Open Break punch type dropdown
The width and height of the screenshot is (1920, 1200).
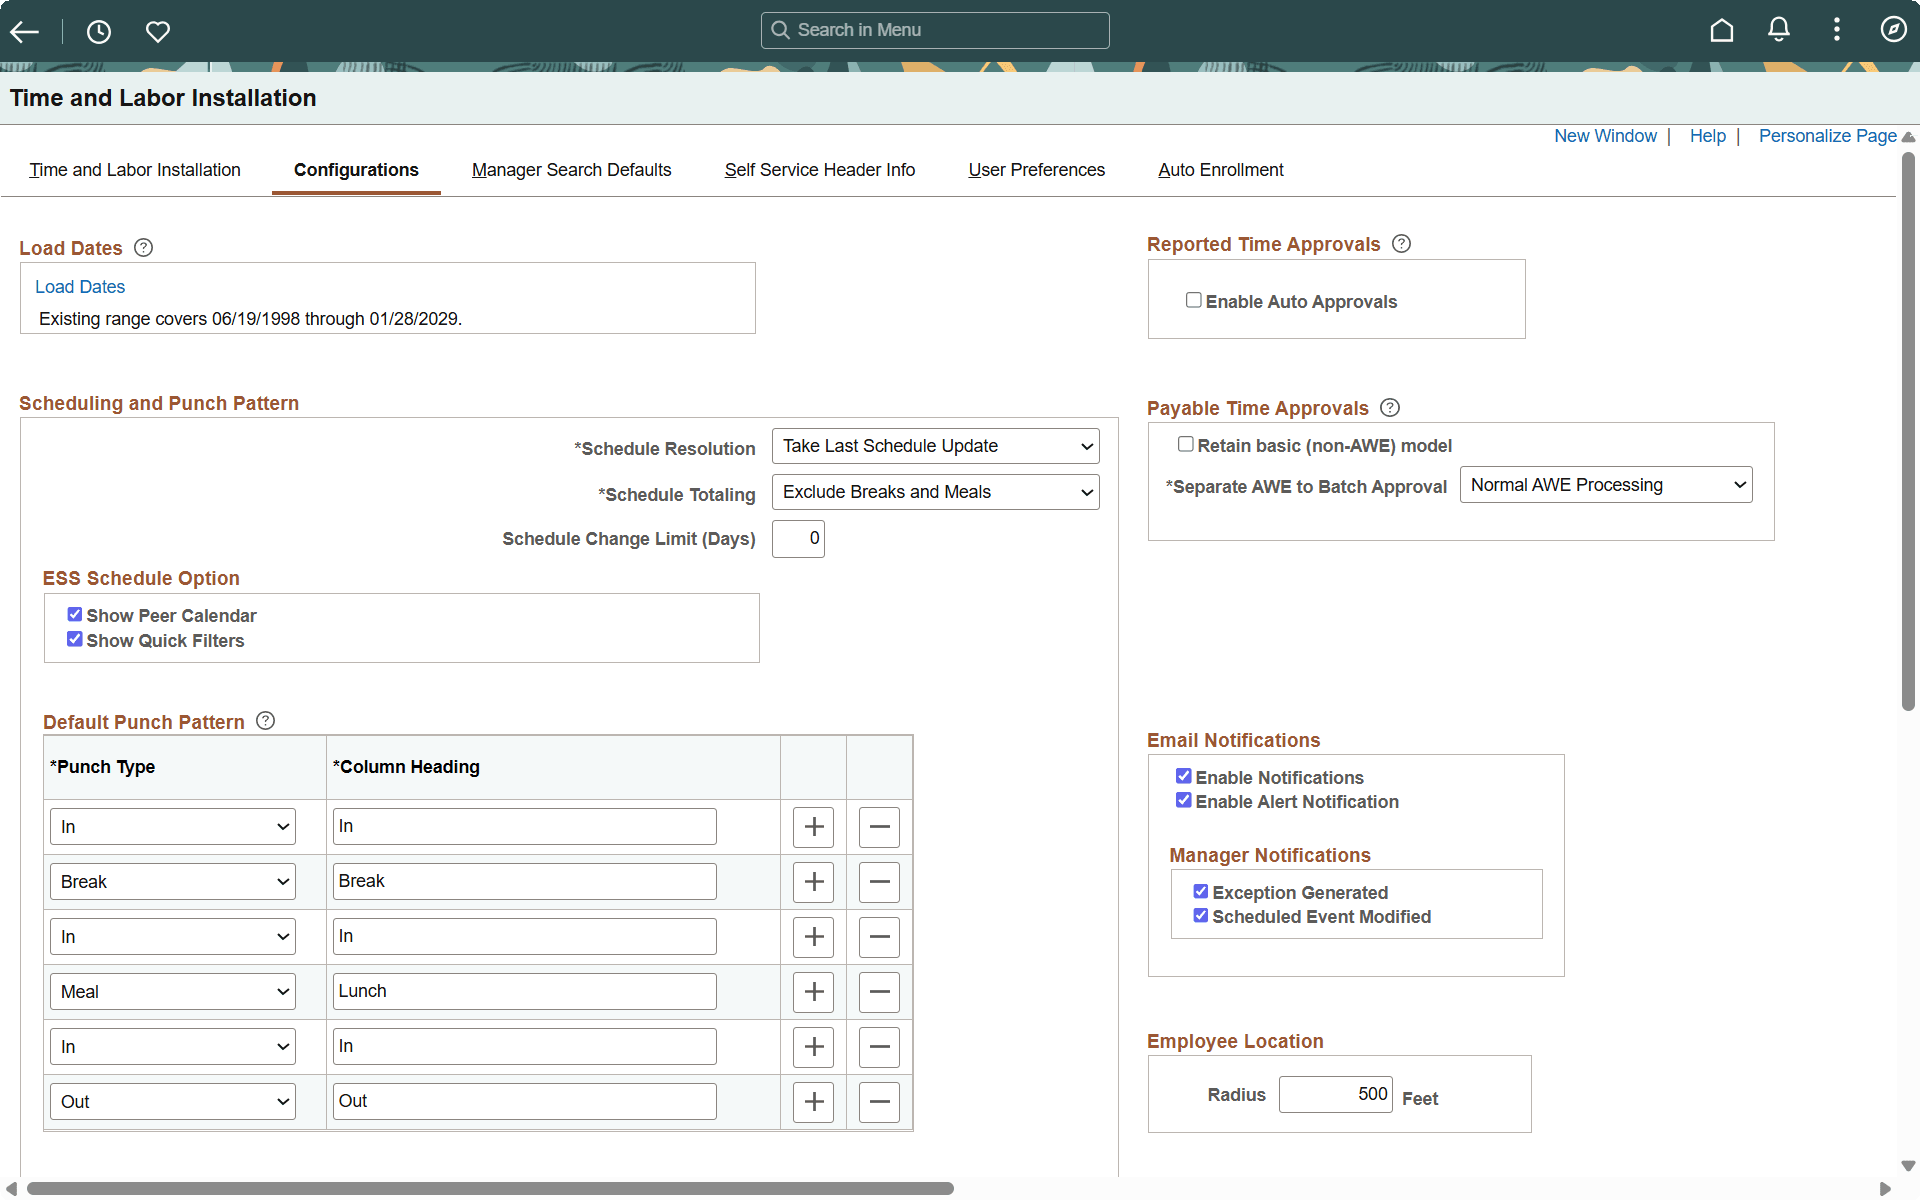(x=173, y=882)
